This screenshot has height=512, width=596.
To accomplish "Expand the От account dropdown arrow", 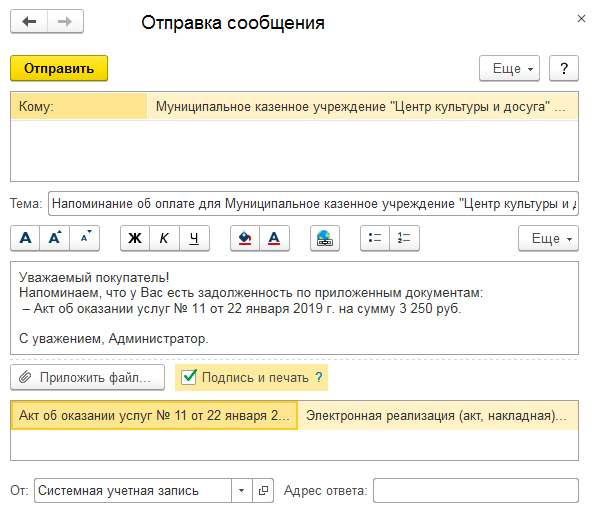I will tap(241, 491).
